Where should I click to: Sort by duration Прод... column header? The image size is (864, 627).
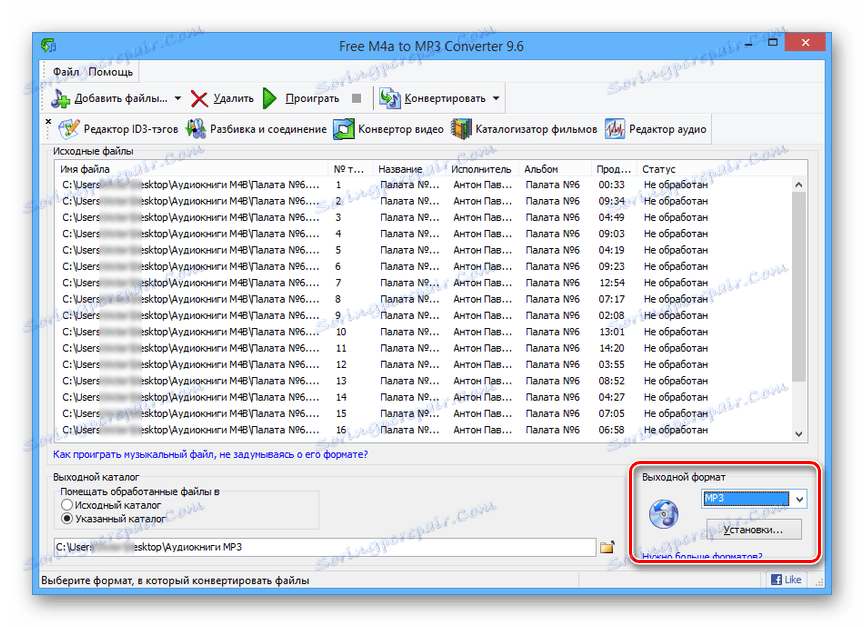pyautogui.click(x=614, y=169)
